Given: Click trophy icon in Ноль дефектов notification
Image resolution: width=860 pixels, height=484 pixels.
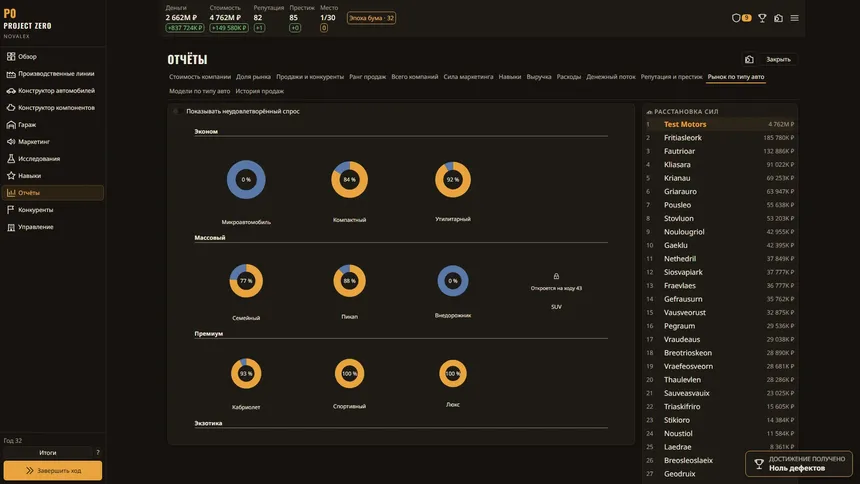Looking at the screenshot, I should pos(759,464).
